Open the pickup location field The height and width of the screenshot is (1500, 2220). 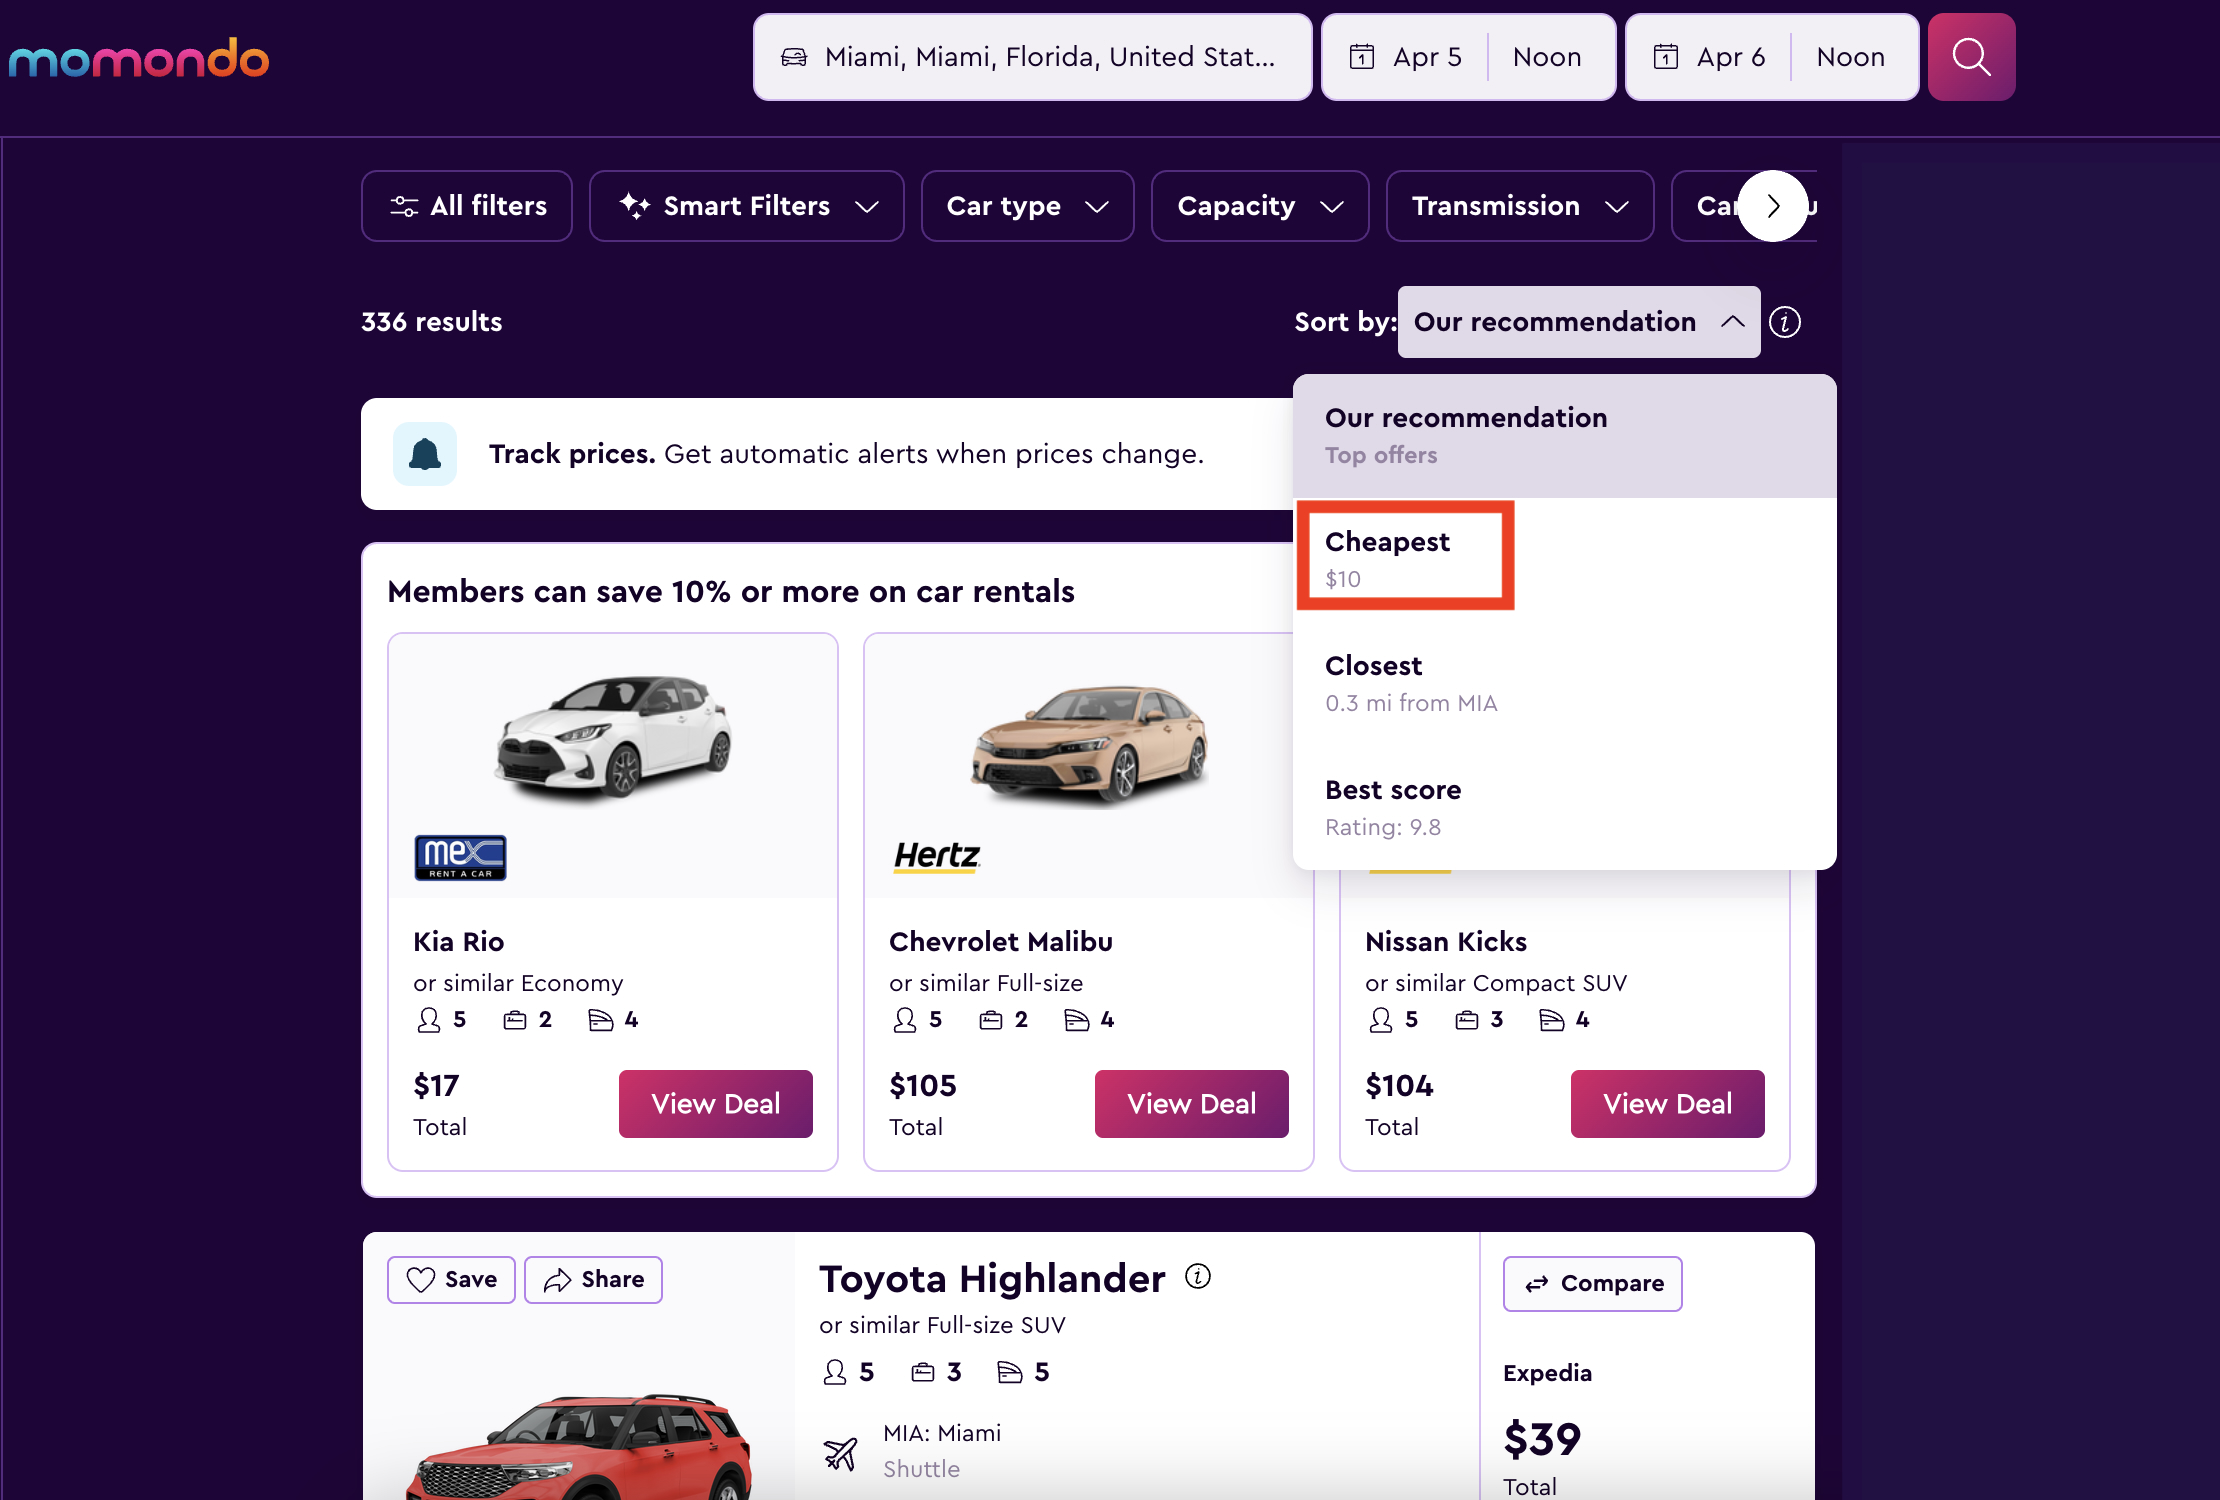1032,57
